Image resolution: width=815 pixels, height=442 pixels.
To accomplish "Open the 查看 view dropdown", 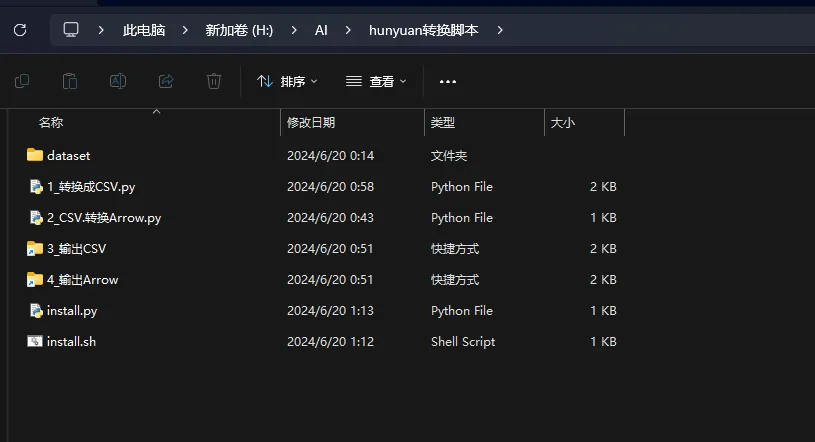I will pos(376,81).
